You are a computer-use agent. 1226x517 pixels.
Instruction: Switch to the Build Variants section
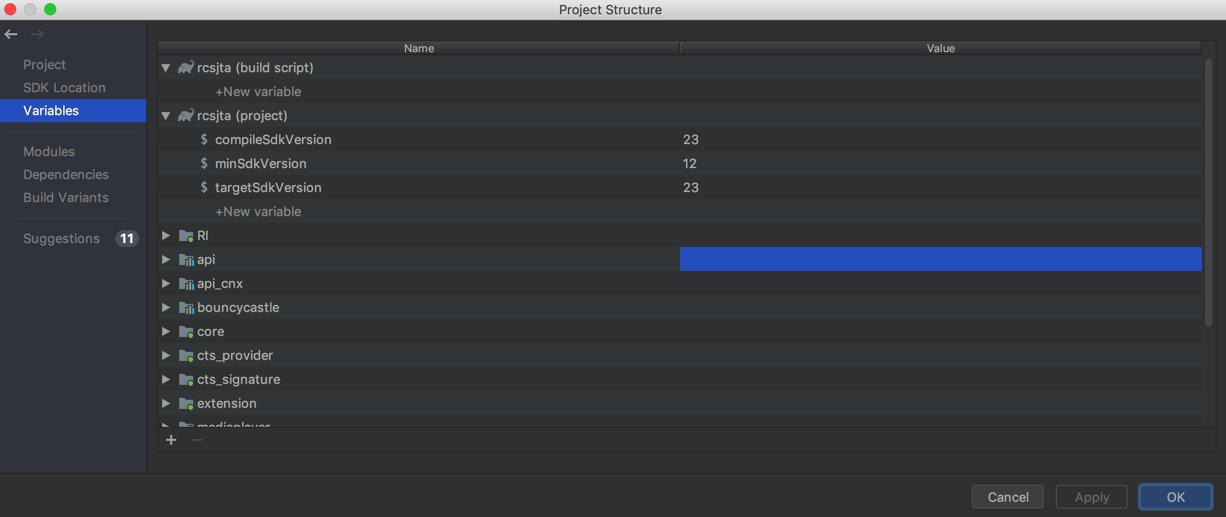[66, 197]
